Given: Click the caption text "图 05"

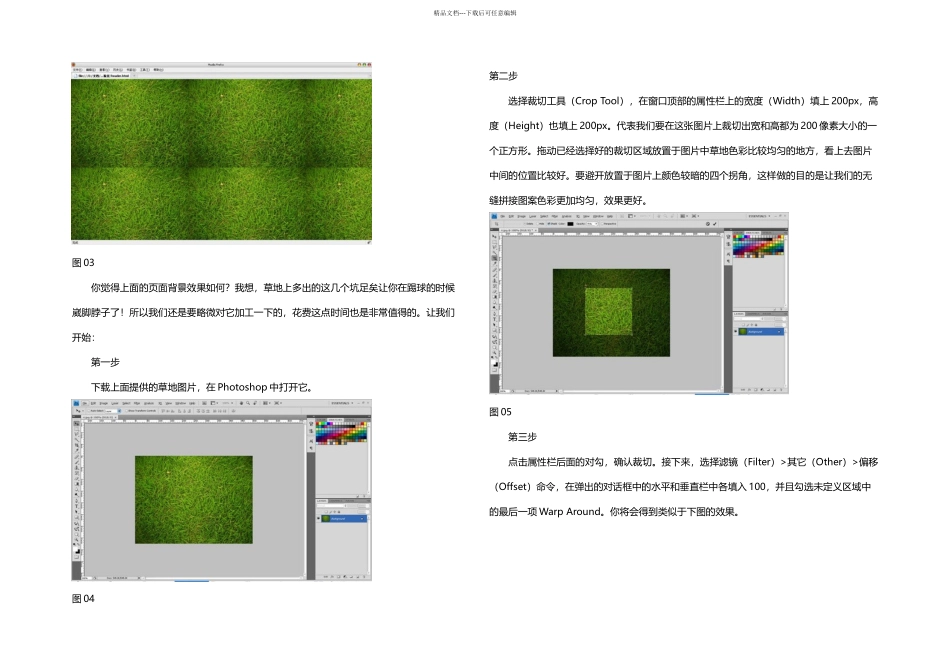Looking at the screenshot, I should tap(500, 411).
